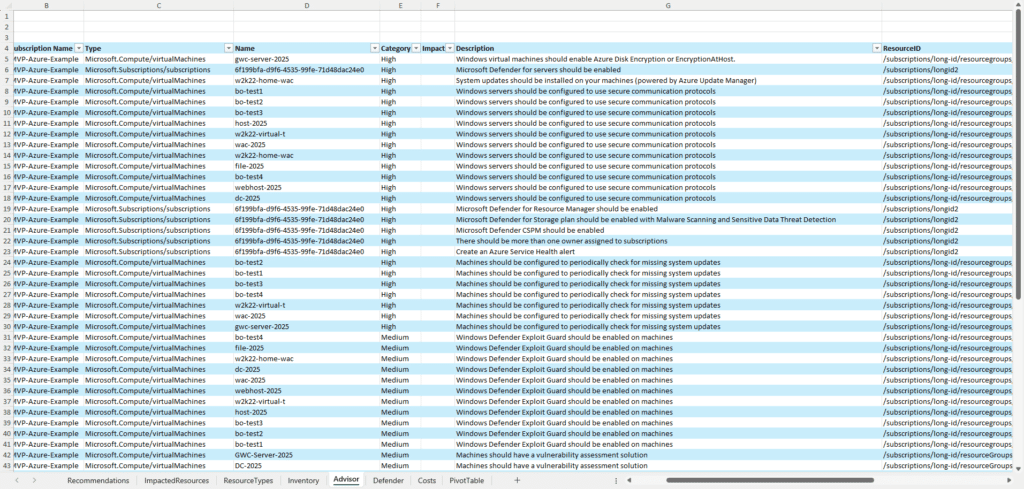Open the Name column filter dropdown
Image resolution: width=1024 pixels, height=489 pixels.
pos(374,48)
